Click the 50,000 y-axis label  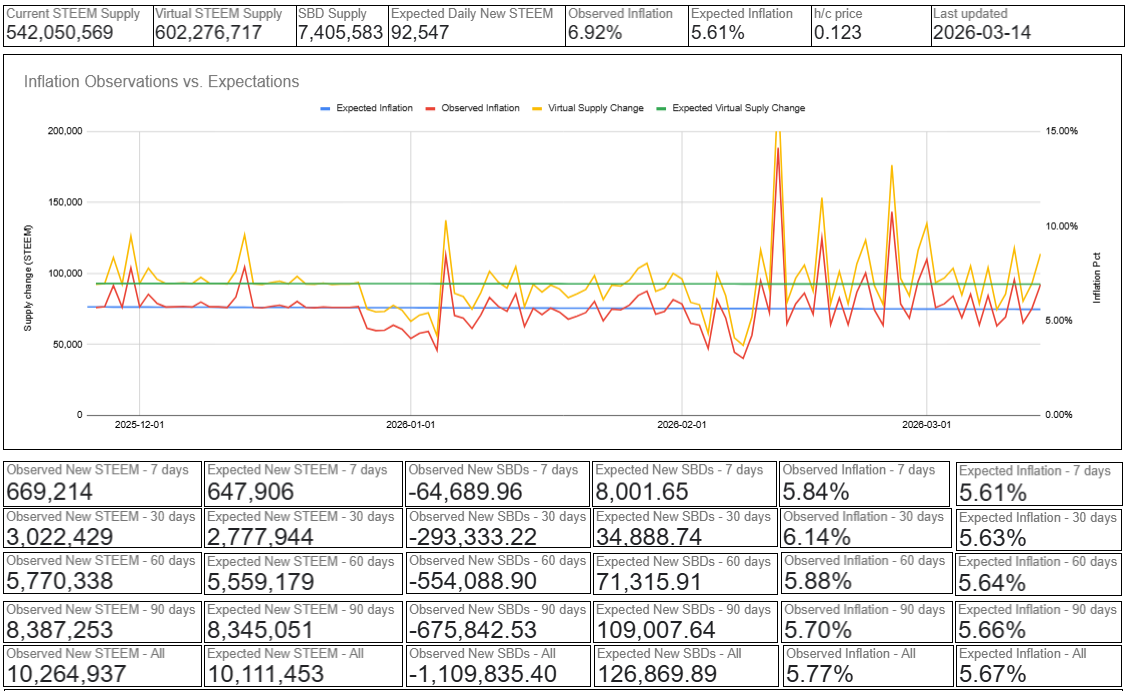pos(67,344)
